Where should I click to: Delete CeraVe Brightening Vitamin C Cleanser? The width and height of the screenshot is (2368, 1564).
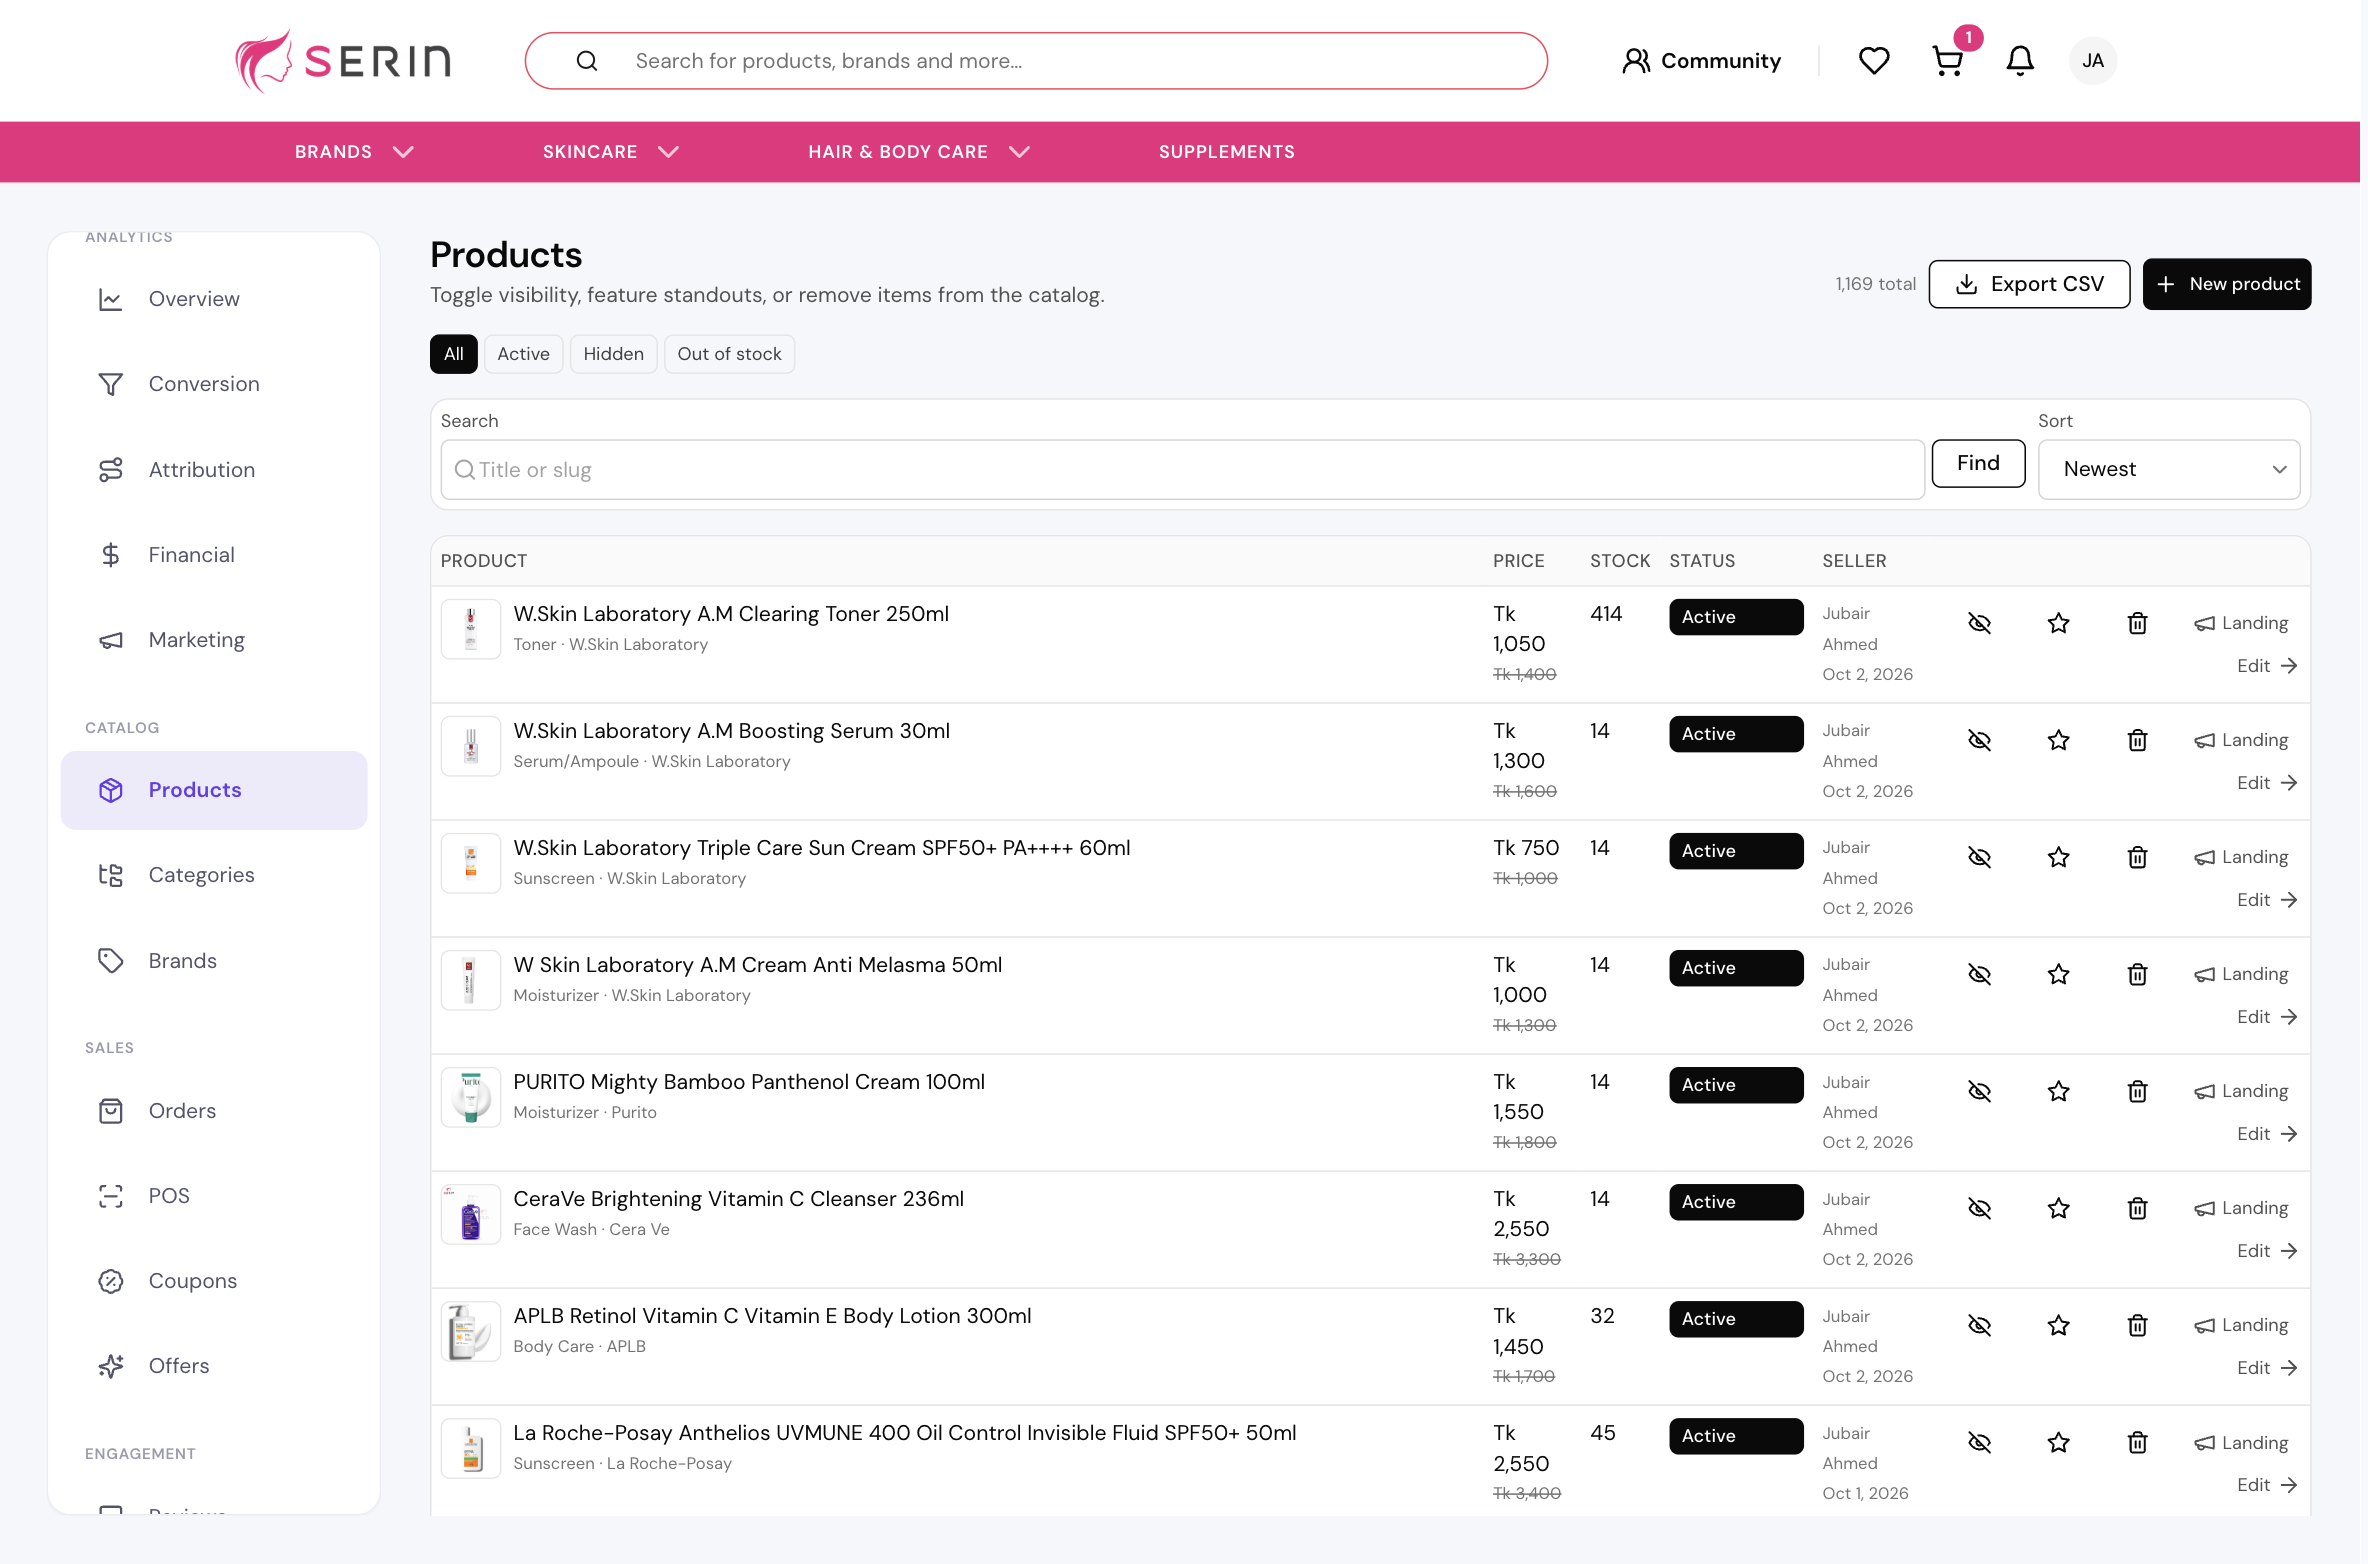pos(2137,1208)
